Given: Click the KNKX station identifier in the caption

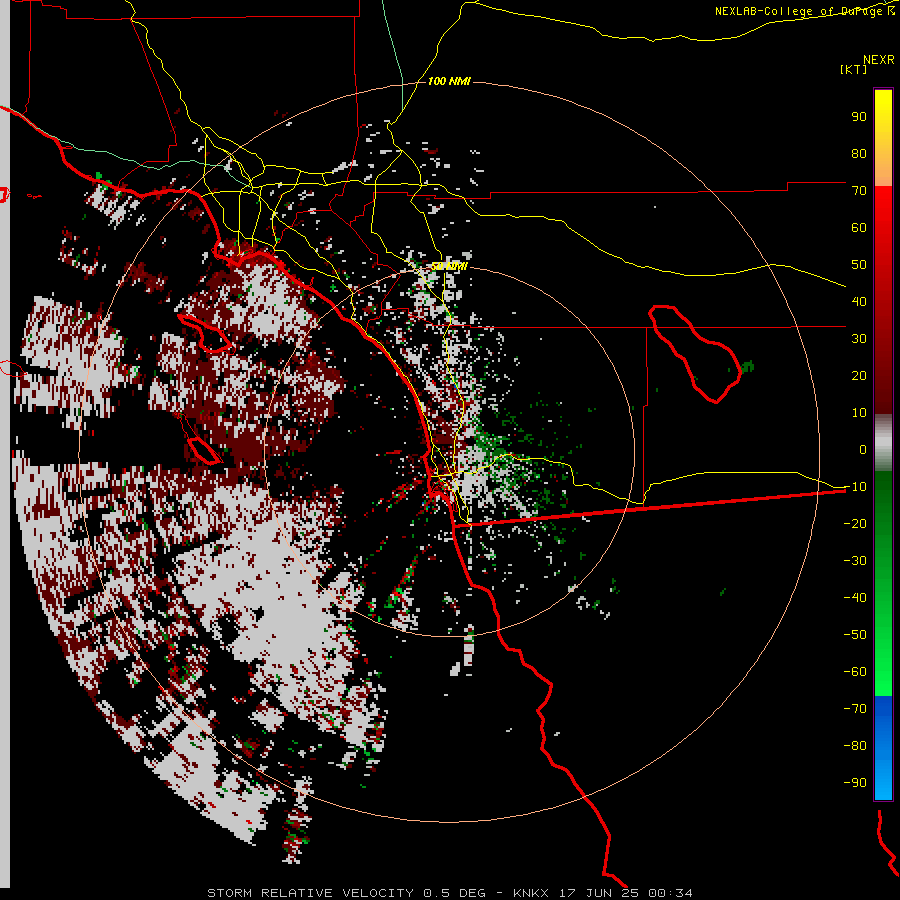Looking at the screenshot, I should 531,893.
